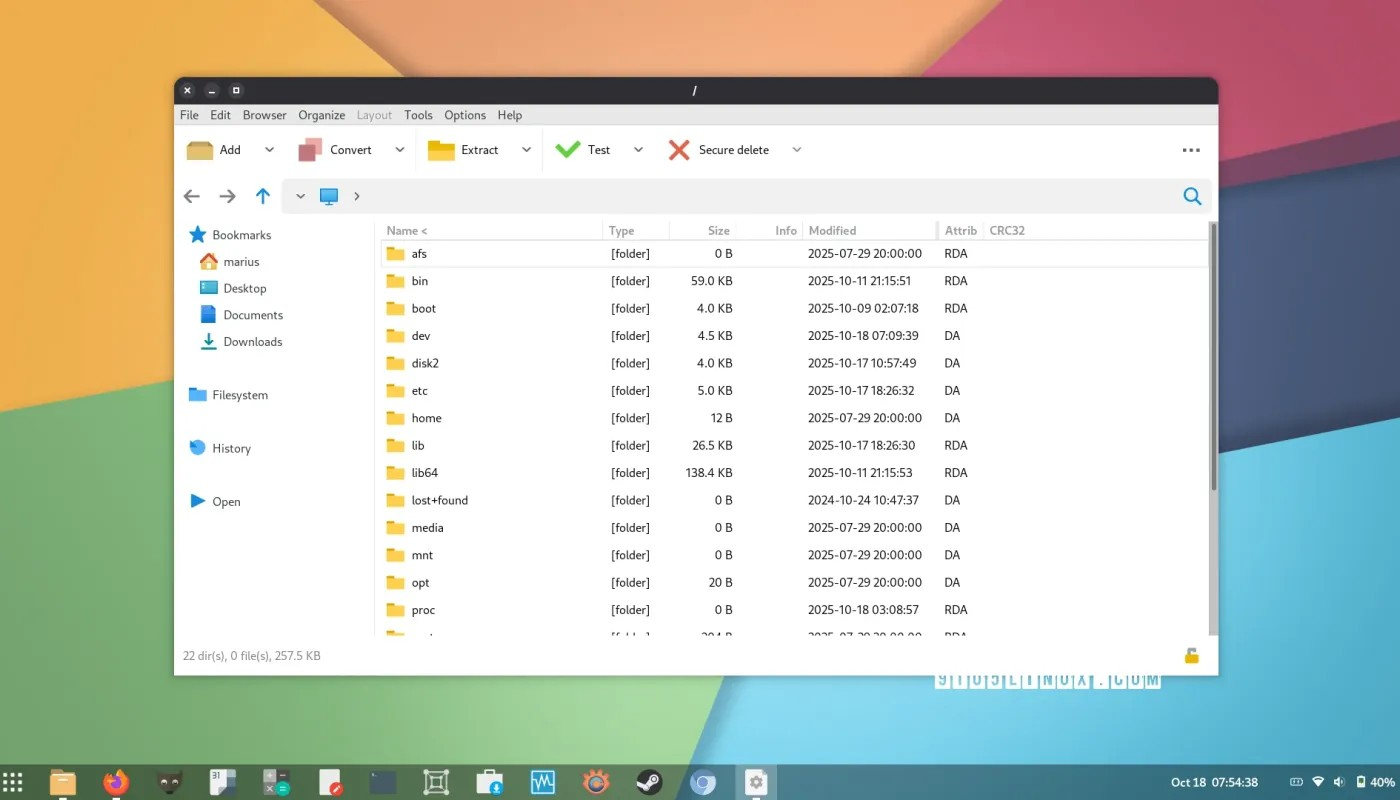Select Downloads bookmark in sidebar
Screen dimensions: 1400x800
coord(252,342)
